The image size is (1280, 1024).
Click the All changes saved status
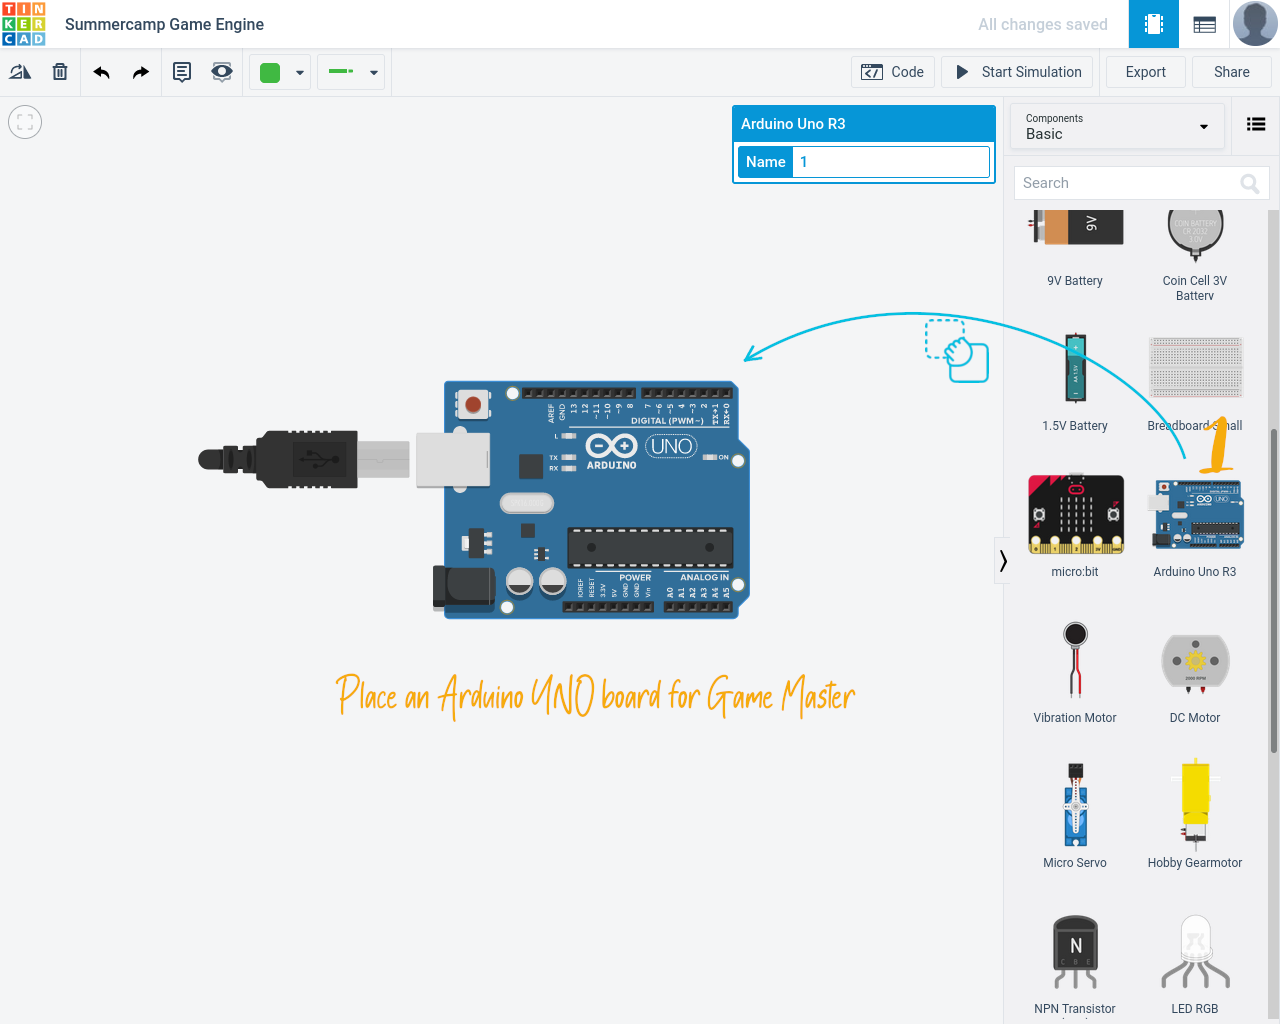click(1043, 24)
